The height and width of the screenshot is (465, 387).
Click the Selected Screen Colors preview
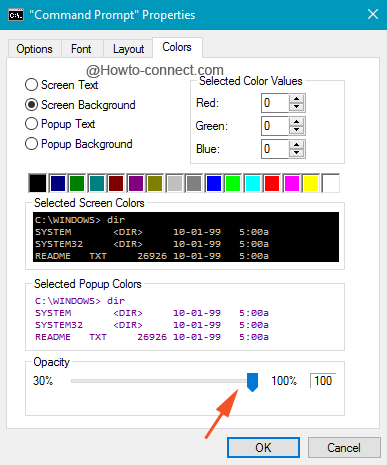point(186,237)
